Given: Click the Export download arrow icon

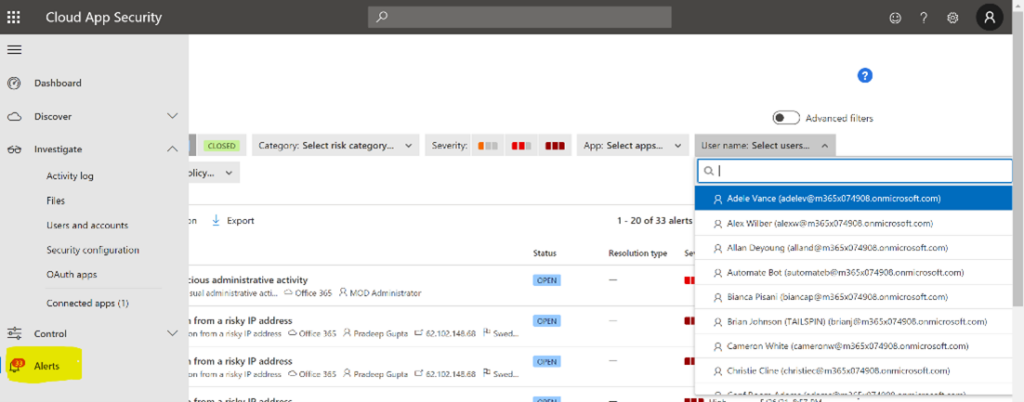Looking at the screenshot, I should tap(216, 221).
